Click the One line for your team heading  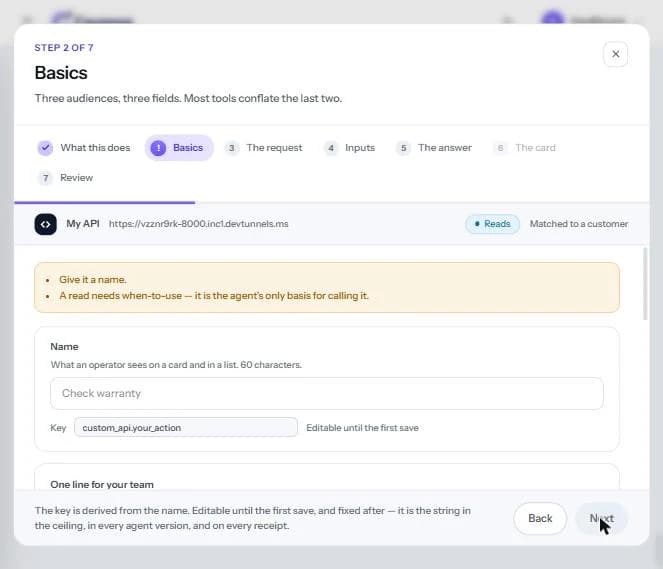[102, 484]
